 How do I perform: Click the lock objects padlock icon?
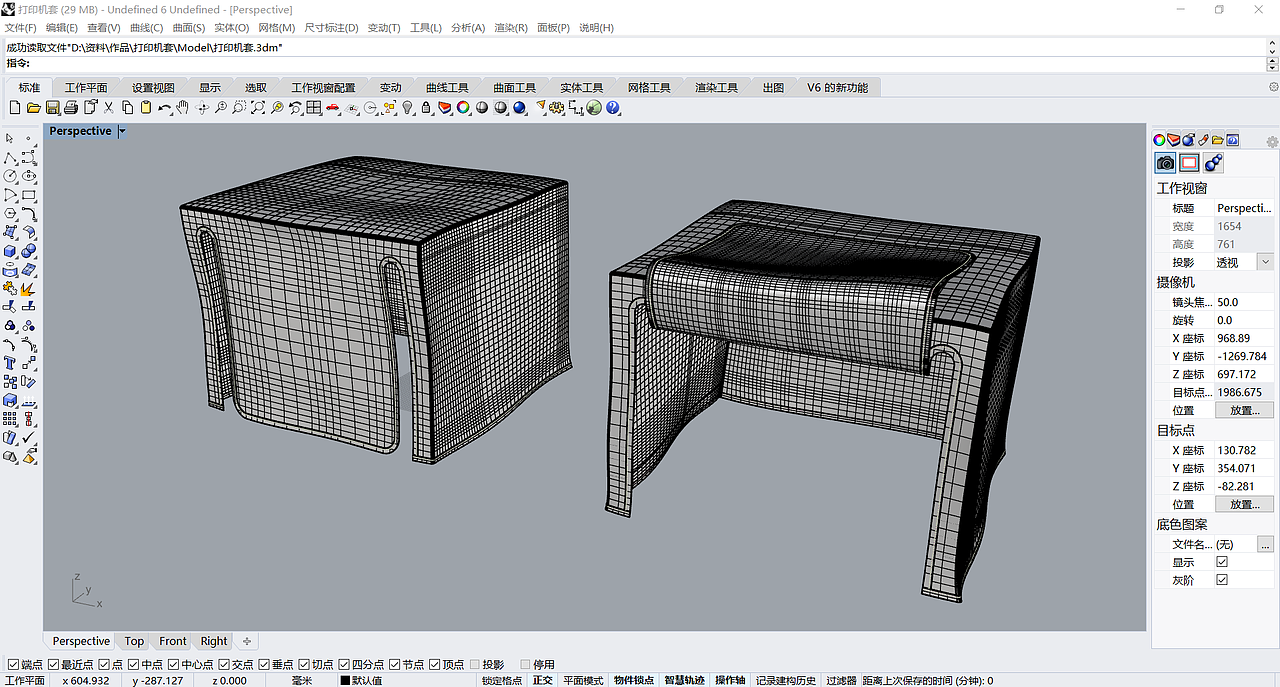pos(426,108)
